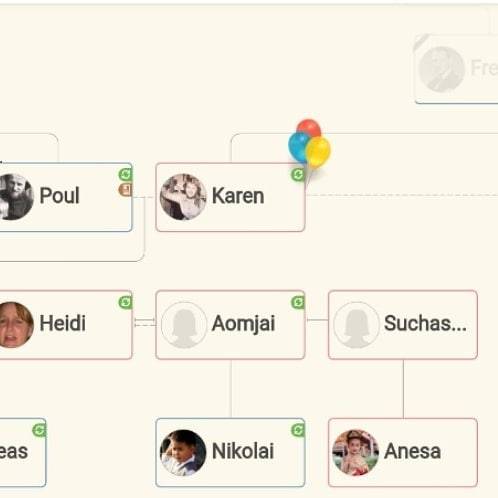
Task: Click the Anesa name label
Action: [x=412, y=451]
